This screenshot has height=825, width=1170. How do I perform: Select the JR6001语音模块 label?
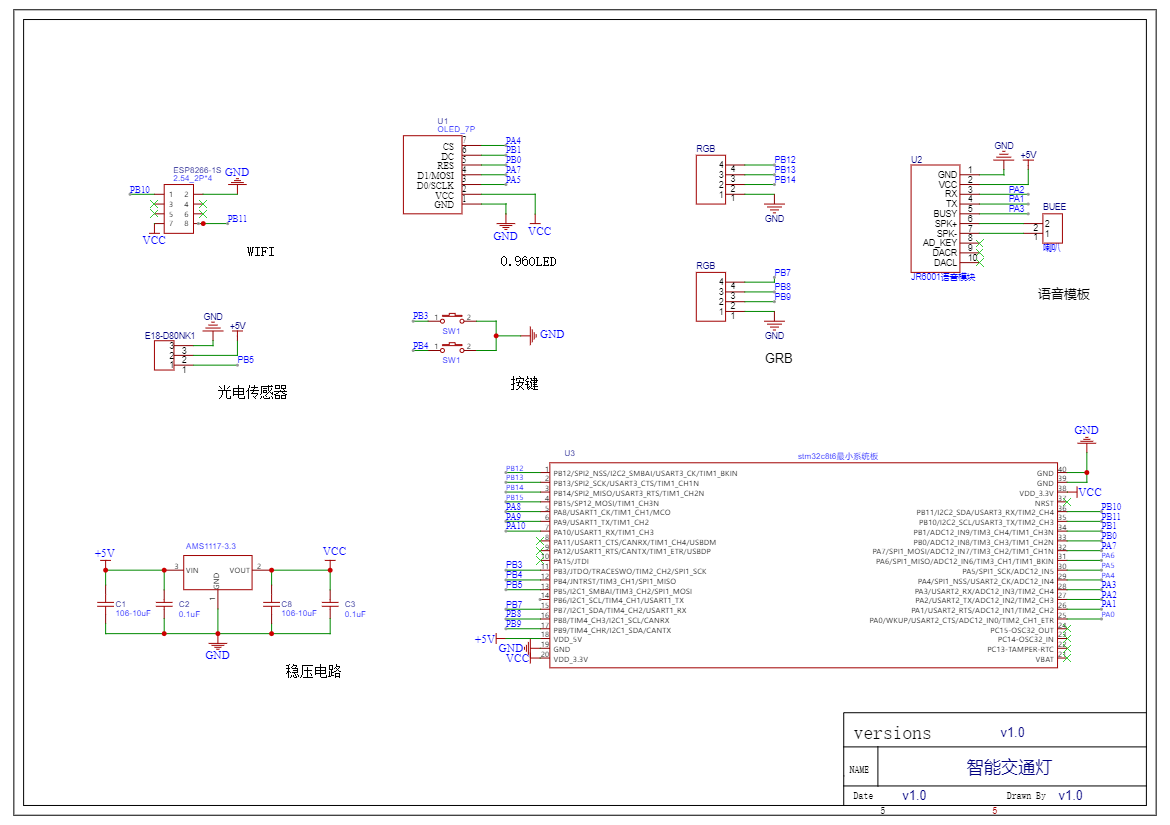coord(942,277)
